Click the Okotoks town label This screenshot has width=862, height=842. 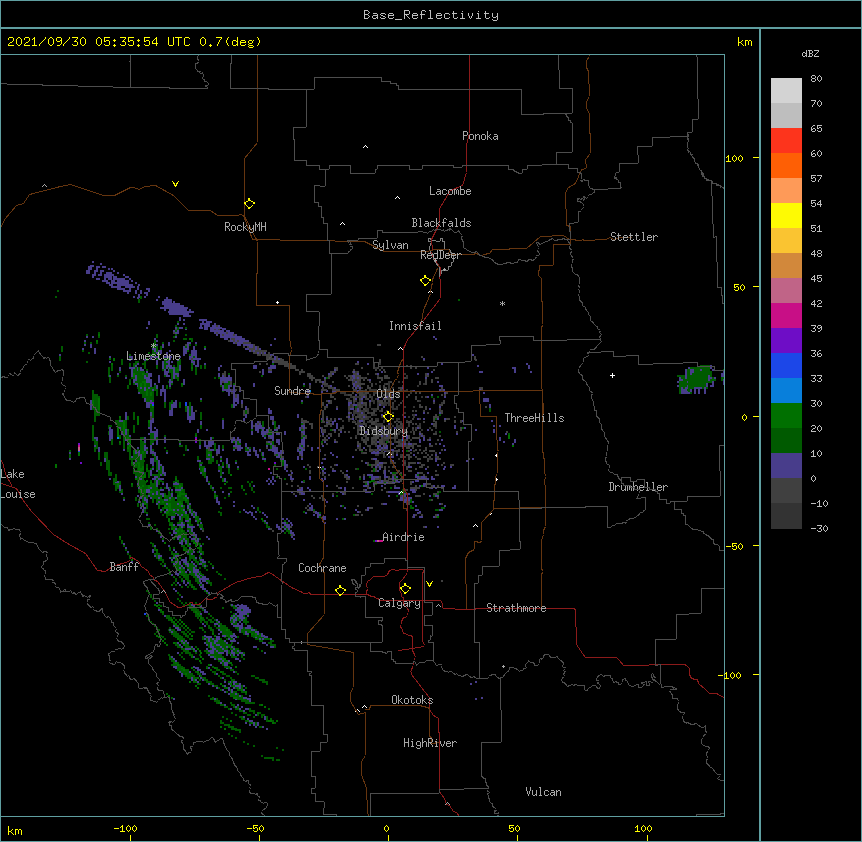pyautogui.click(x=412, y=700)
